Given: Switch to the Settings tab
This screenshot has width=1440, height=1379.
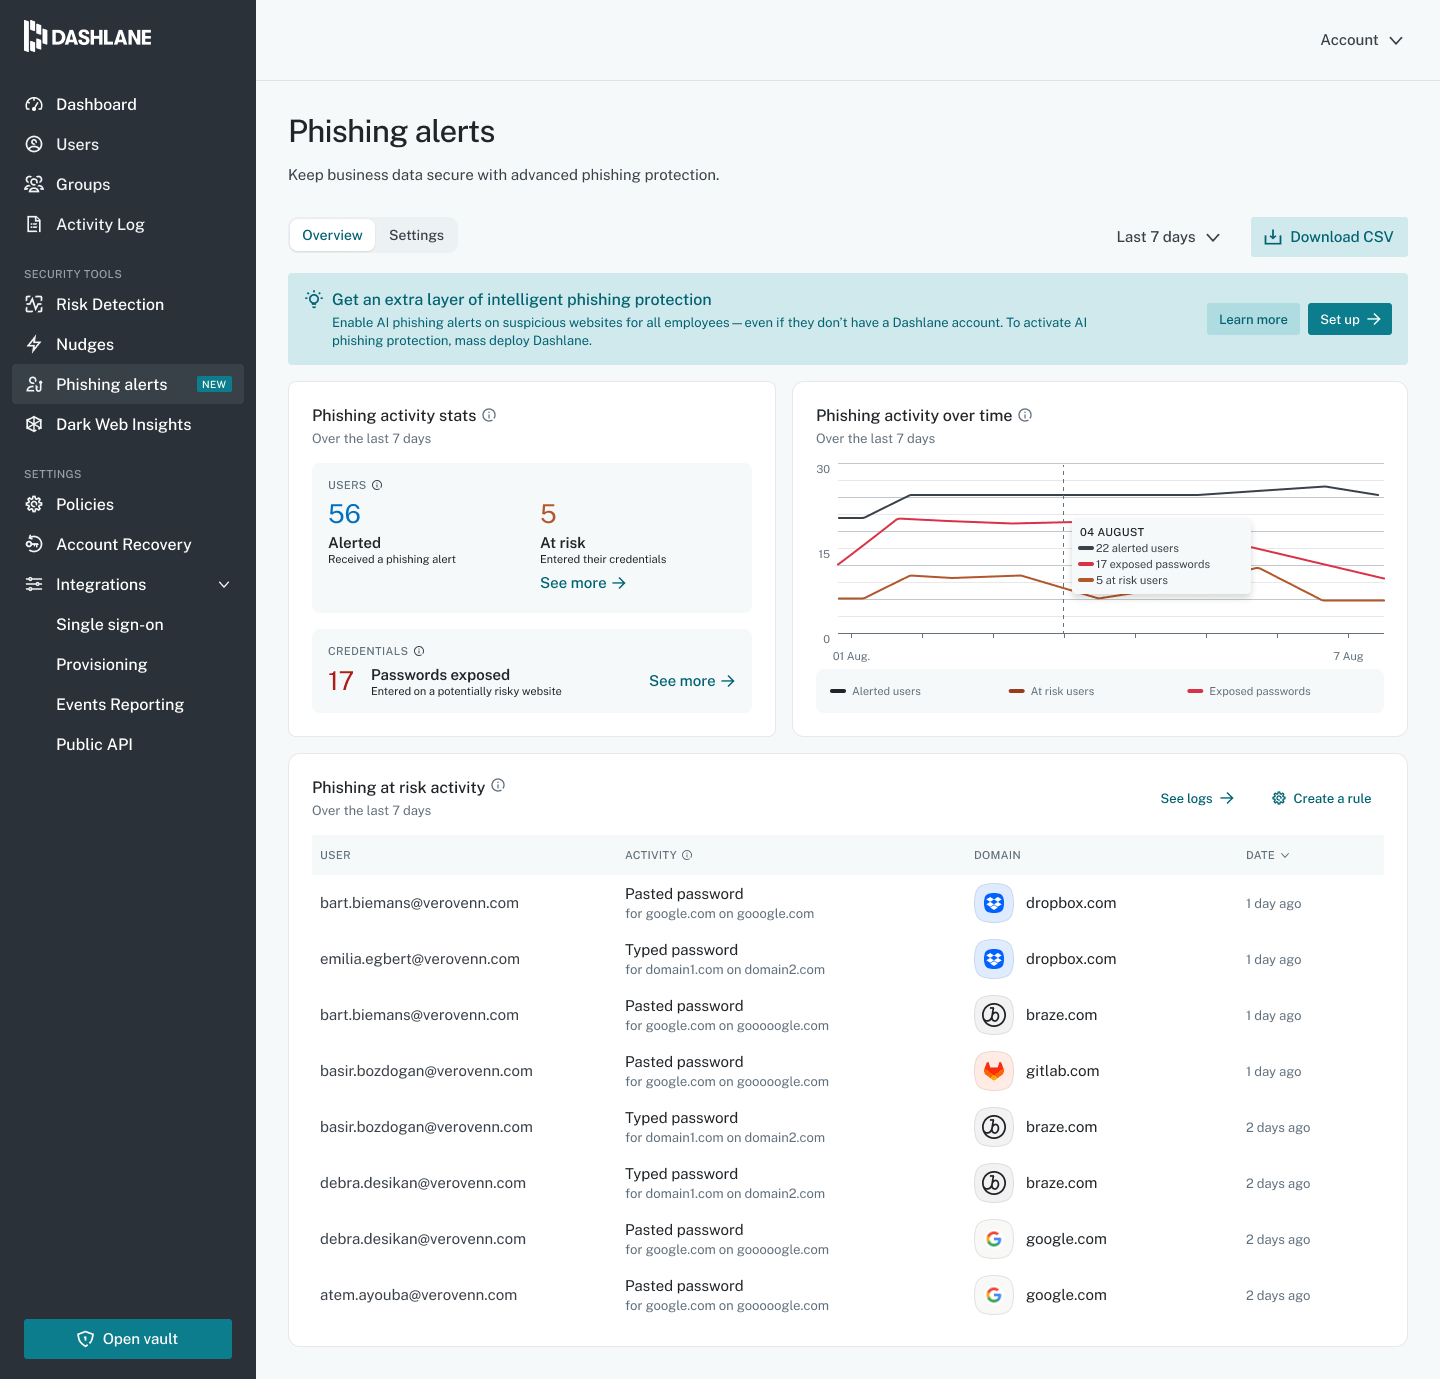Looking at the screenshot, I should [416, 235].
